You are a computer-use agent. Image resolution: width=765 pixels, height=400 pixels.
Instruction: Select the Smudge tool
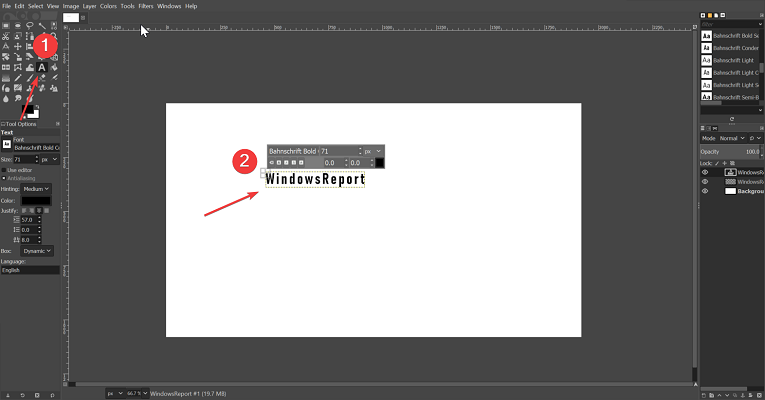point(18,99)
